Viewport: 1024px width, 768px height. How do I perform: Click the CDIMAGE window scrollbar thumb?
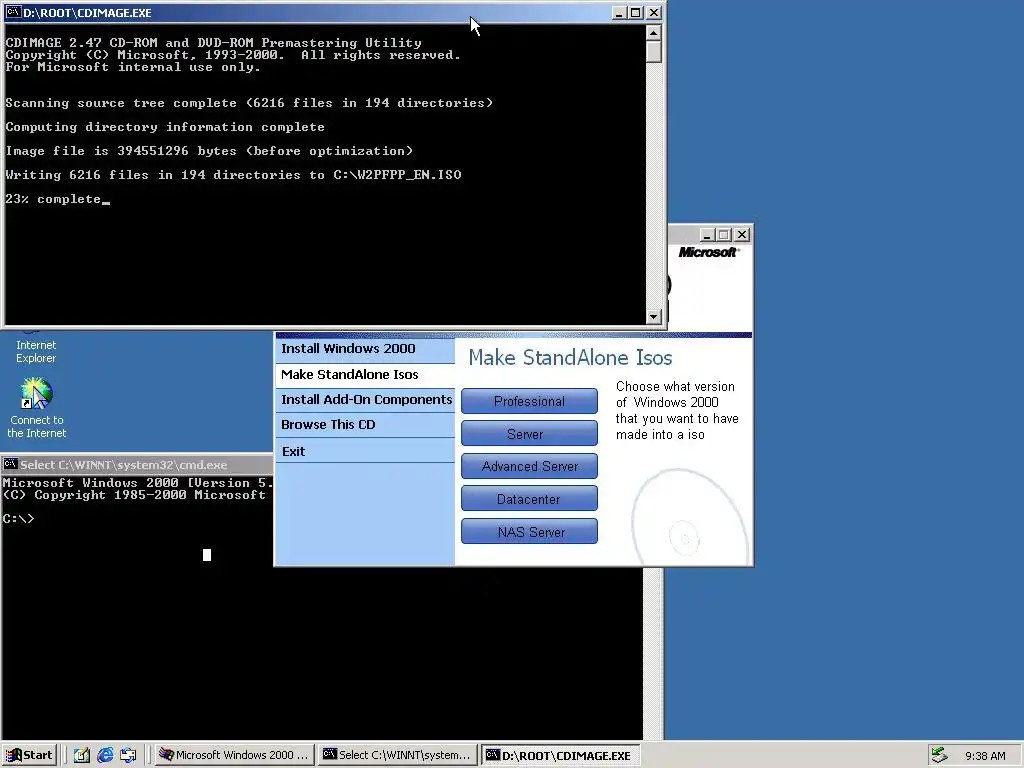[654, 52]
